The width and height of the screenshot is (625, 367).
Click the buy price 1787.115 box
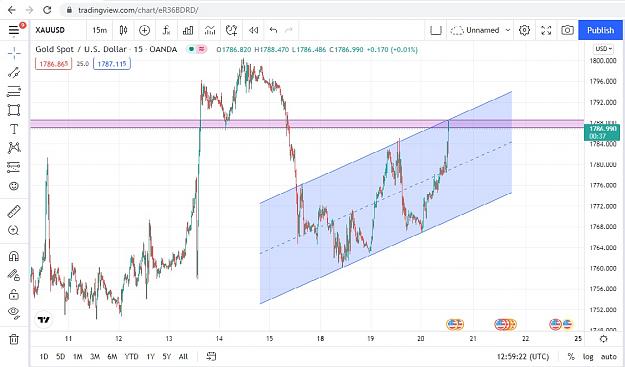[112, 64]
